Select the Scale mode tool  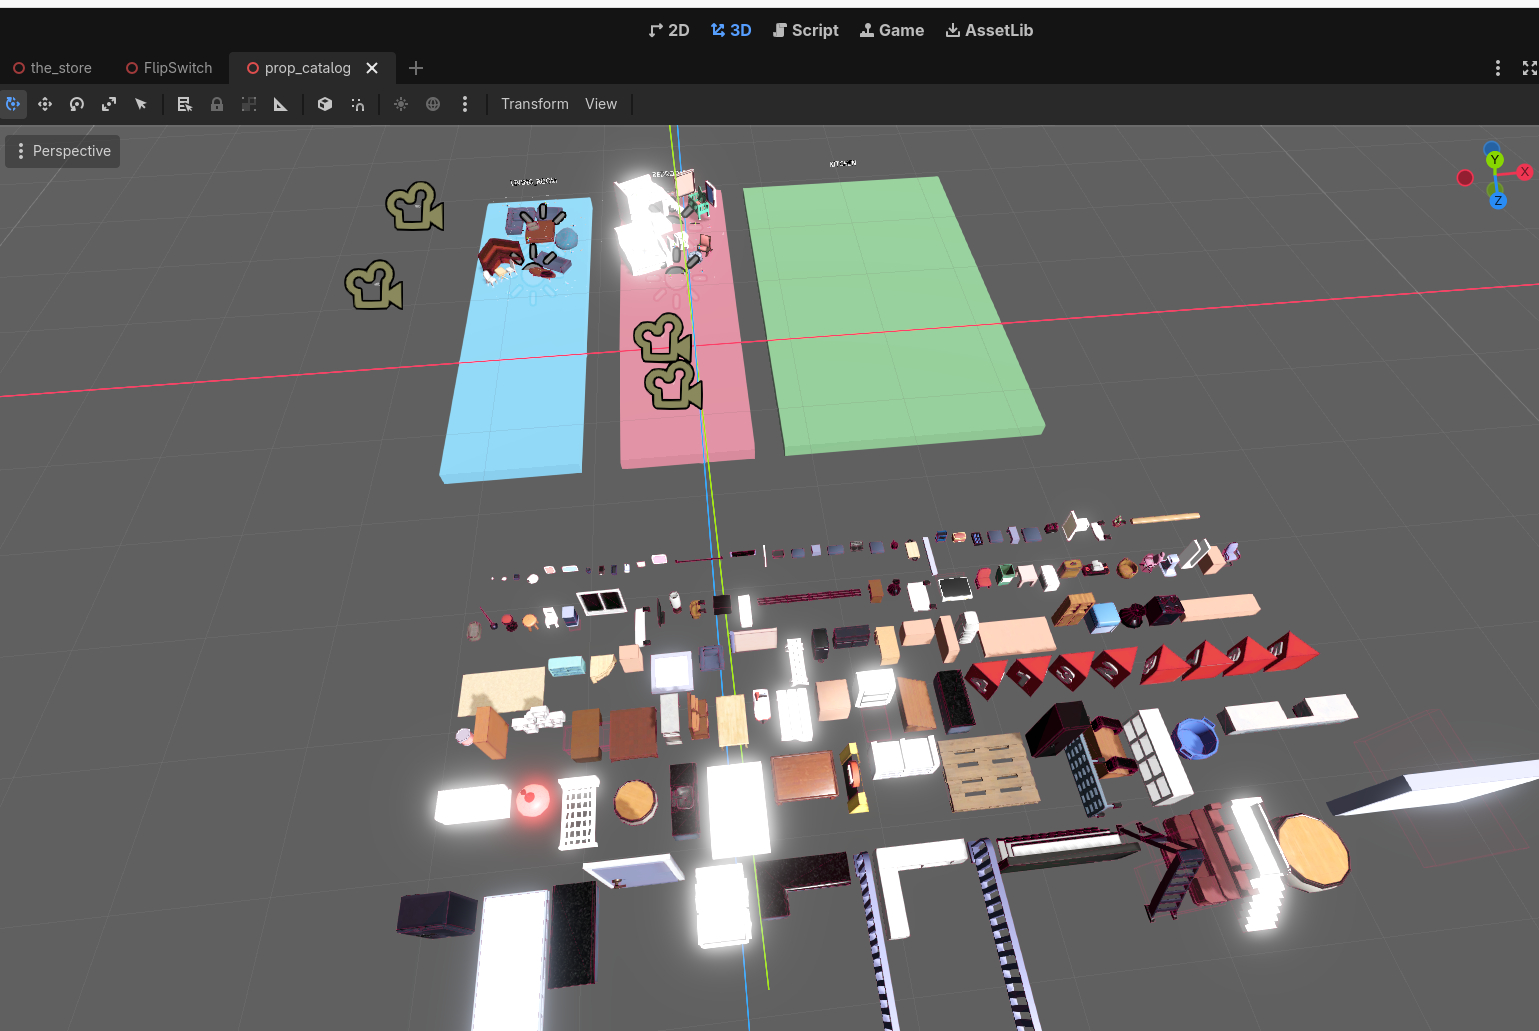pos(109,104)
